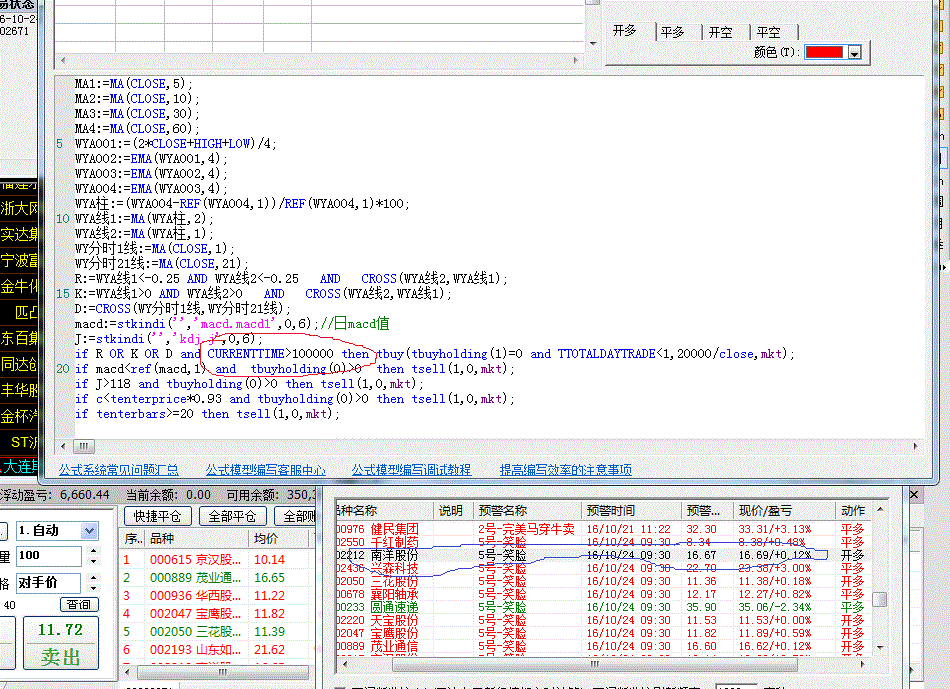
Task: Decrease quantity with the 100 field's down arrow
Action: [93, 561]
